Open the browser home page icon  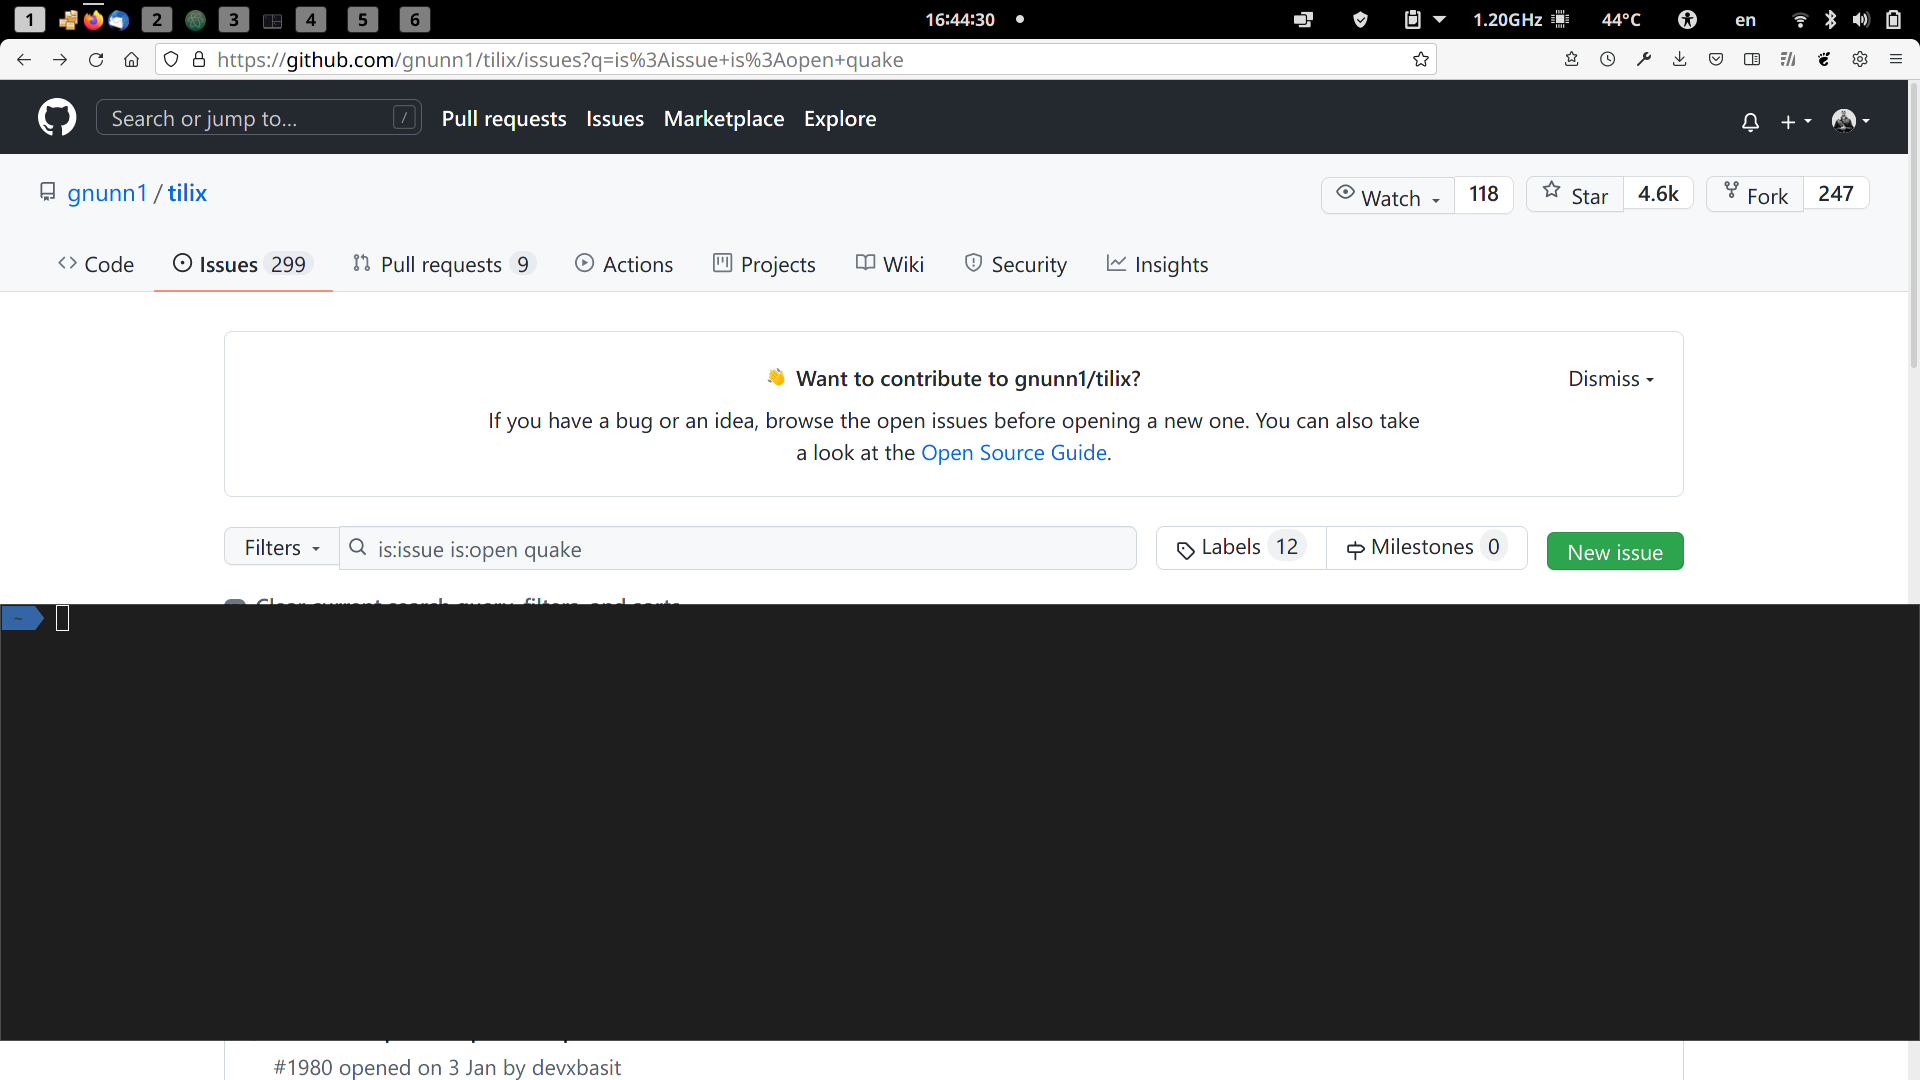pos(131,60)
